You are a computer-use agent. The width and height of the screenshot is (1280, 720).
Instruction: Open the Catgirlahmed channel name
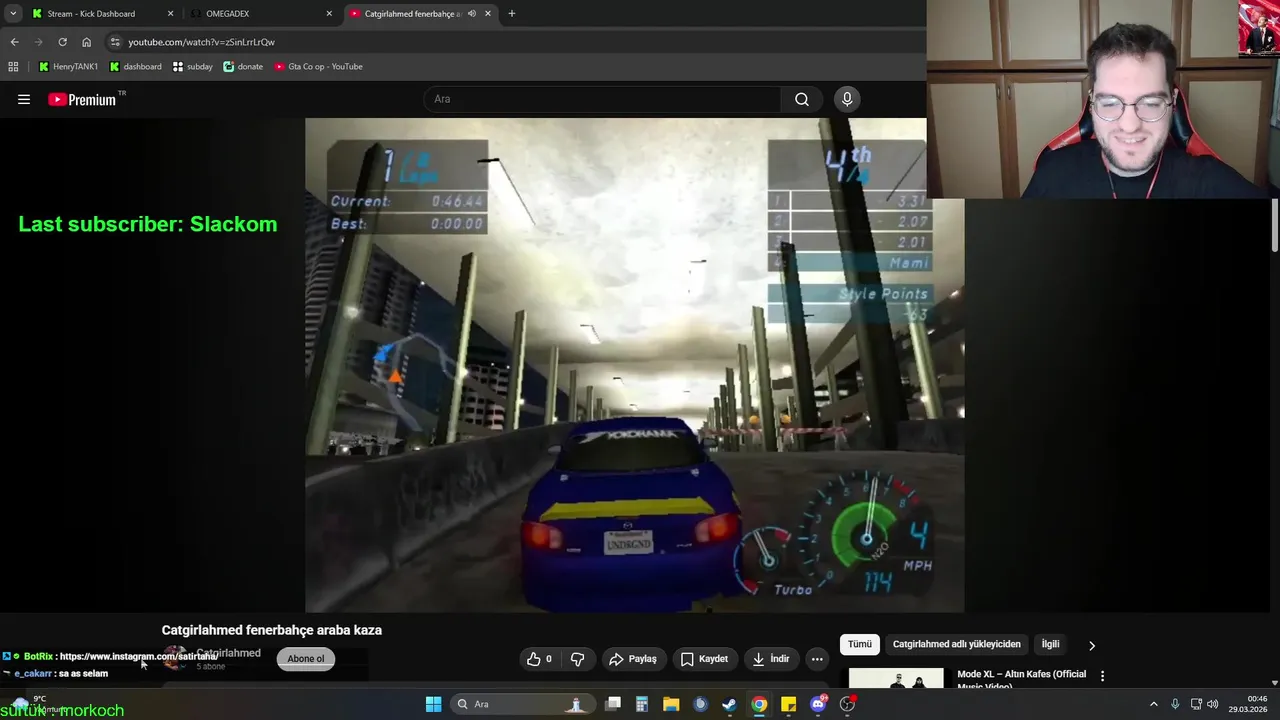pos(229,653)
